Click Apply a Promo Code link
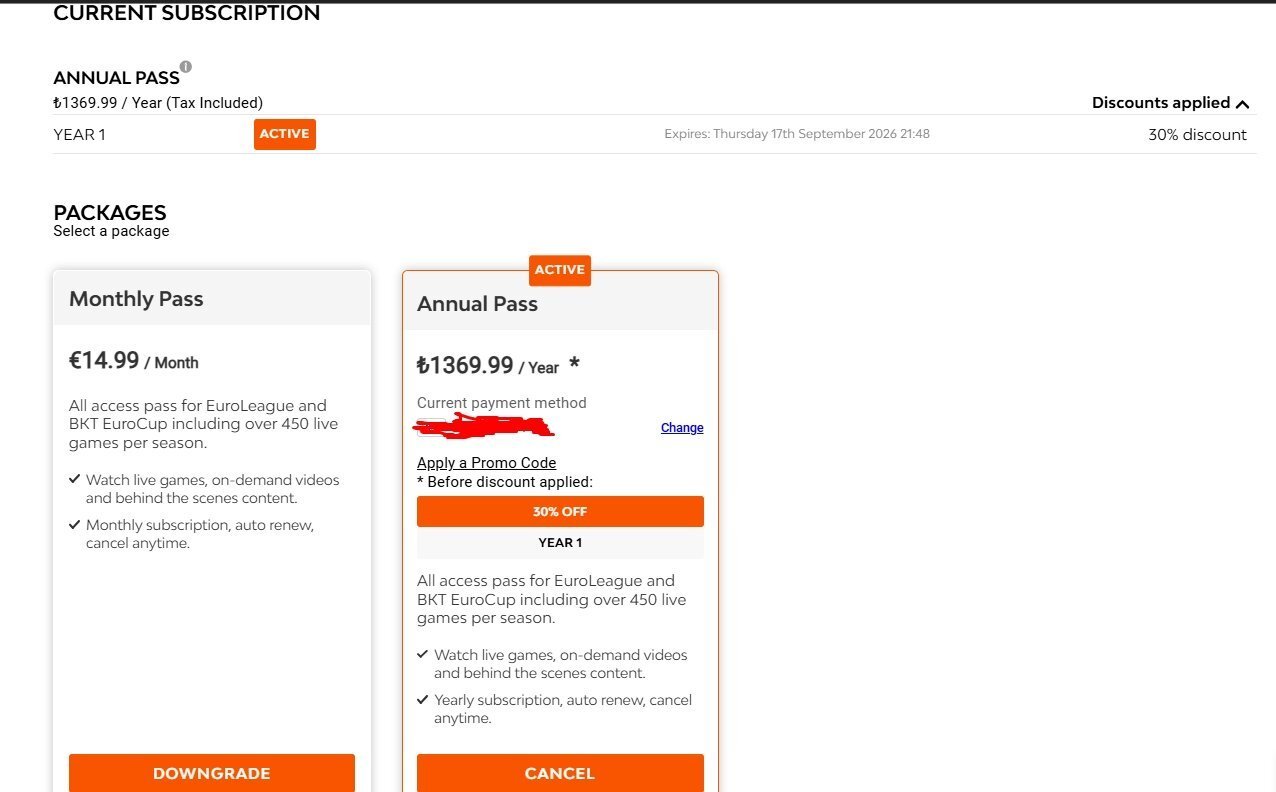Viewport: 1276px width, 792px height. 486,463
